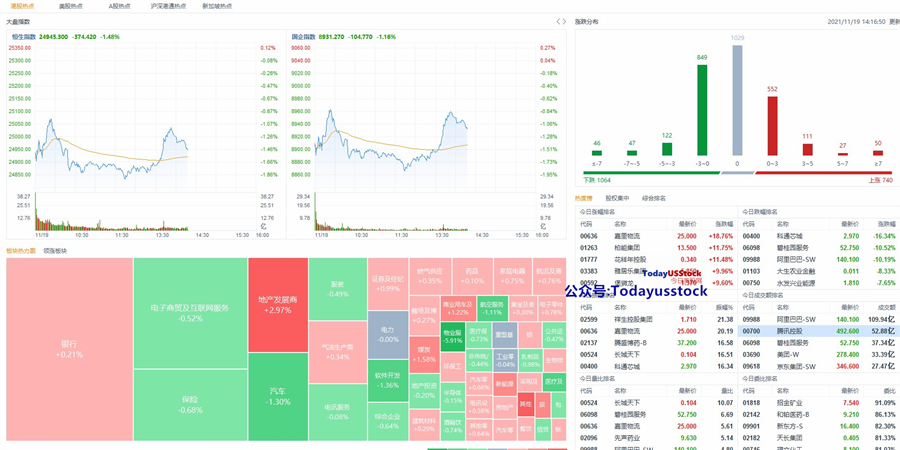Go to previous index charts with the left arrow
900x450 pixels.
[558, 22]
